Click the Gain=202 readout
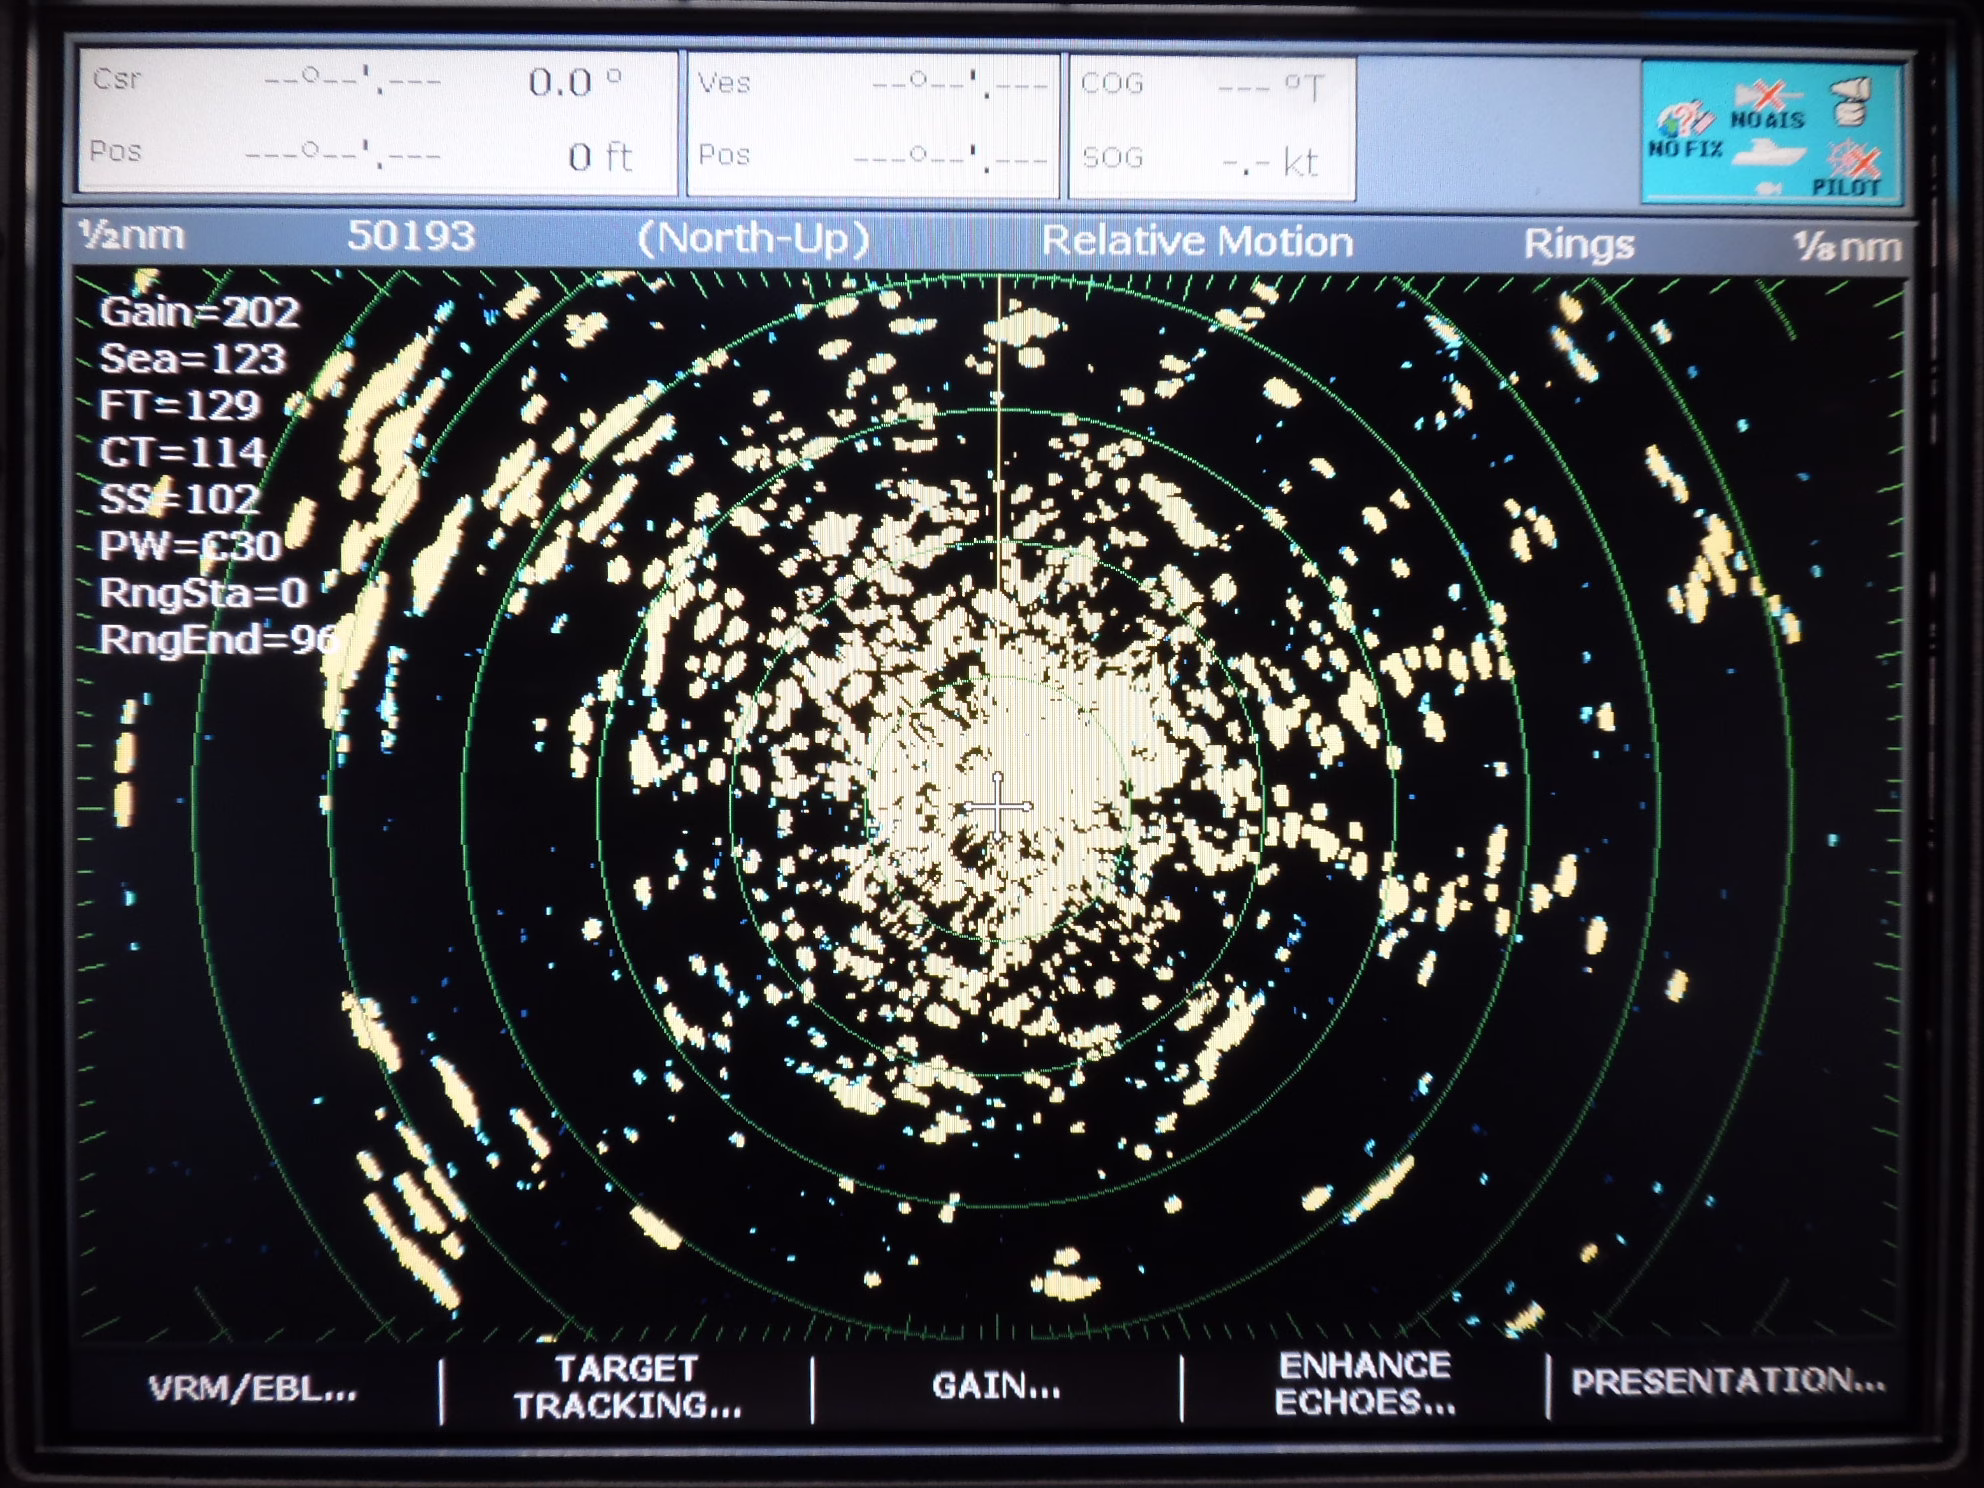Viewport: 1984px width, 1488px height. pyautogui.click(x=199, y=313)
